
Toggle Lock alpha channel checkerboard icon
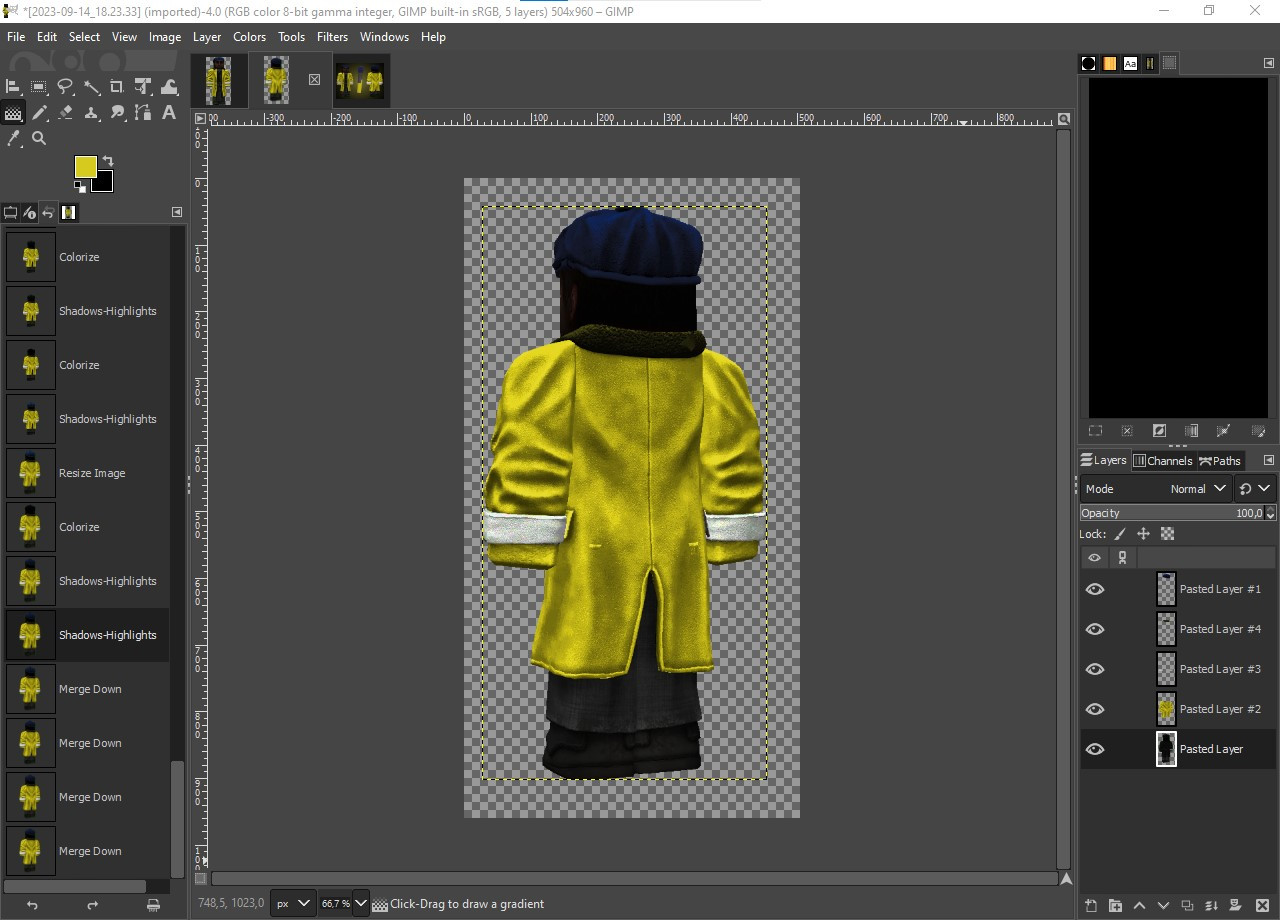click(x=1167, y=534)
